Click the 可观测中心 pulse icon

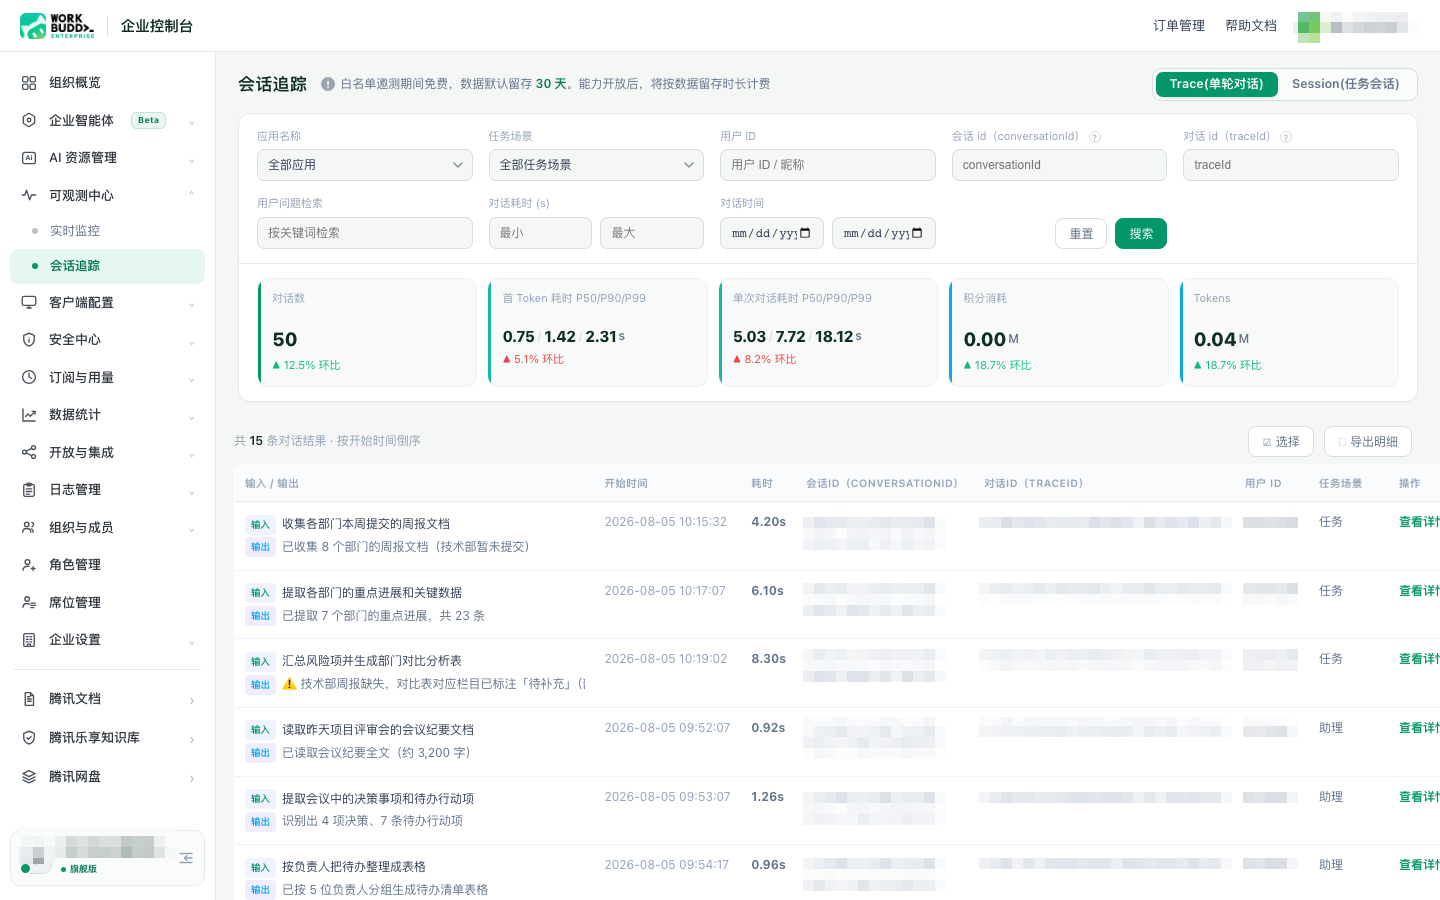point(29,195)
